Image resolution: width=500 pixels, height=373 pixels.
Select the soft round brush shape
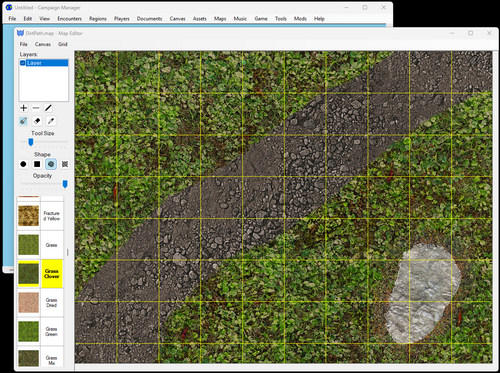point(51,164)
